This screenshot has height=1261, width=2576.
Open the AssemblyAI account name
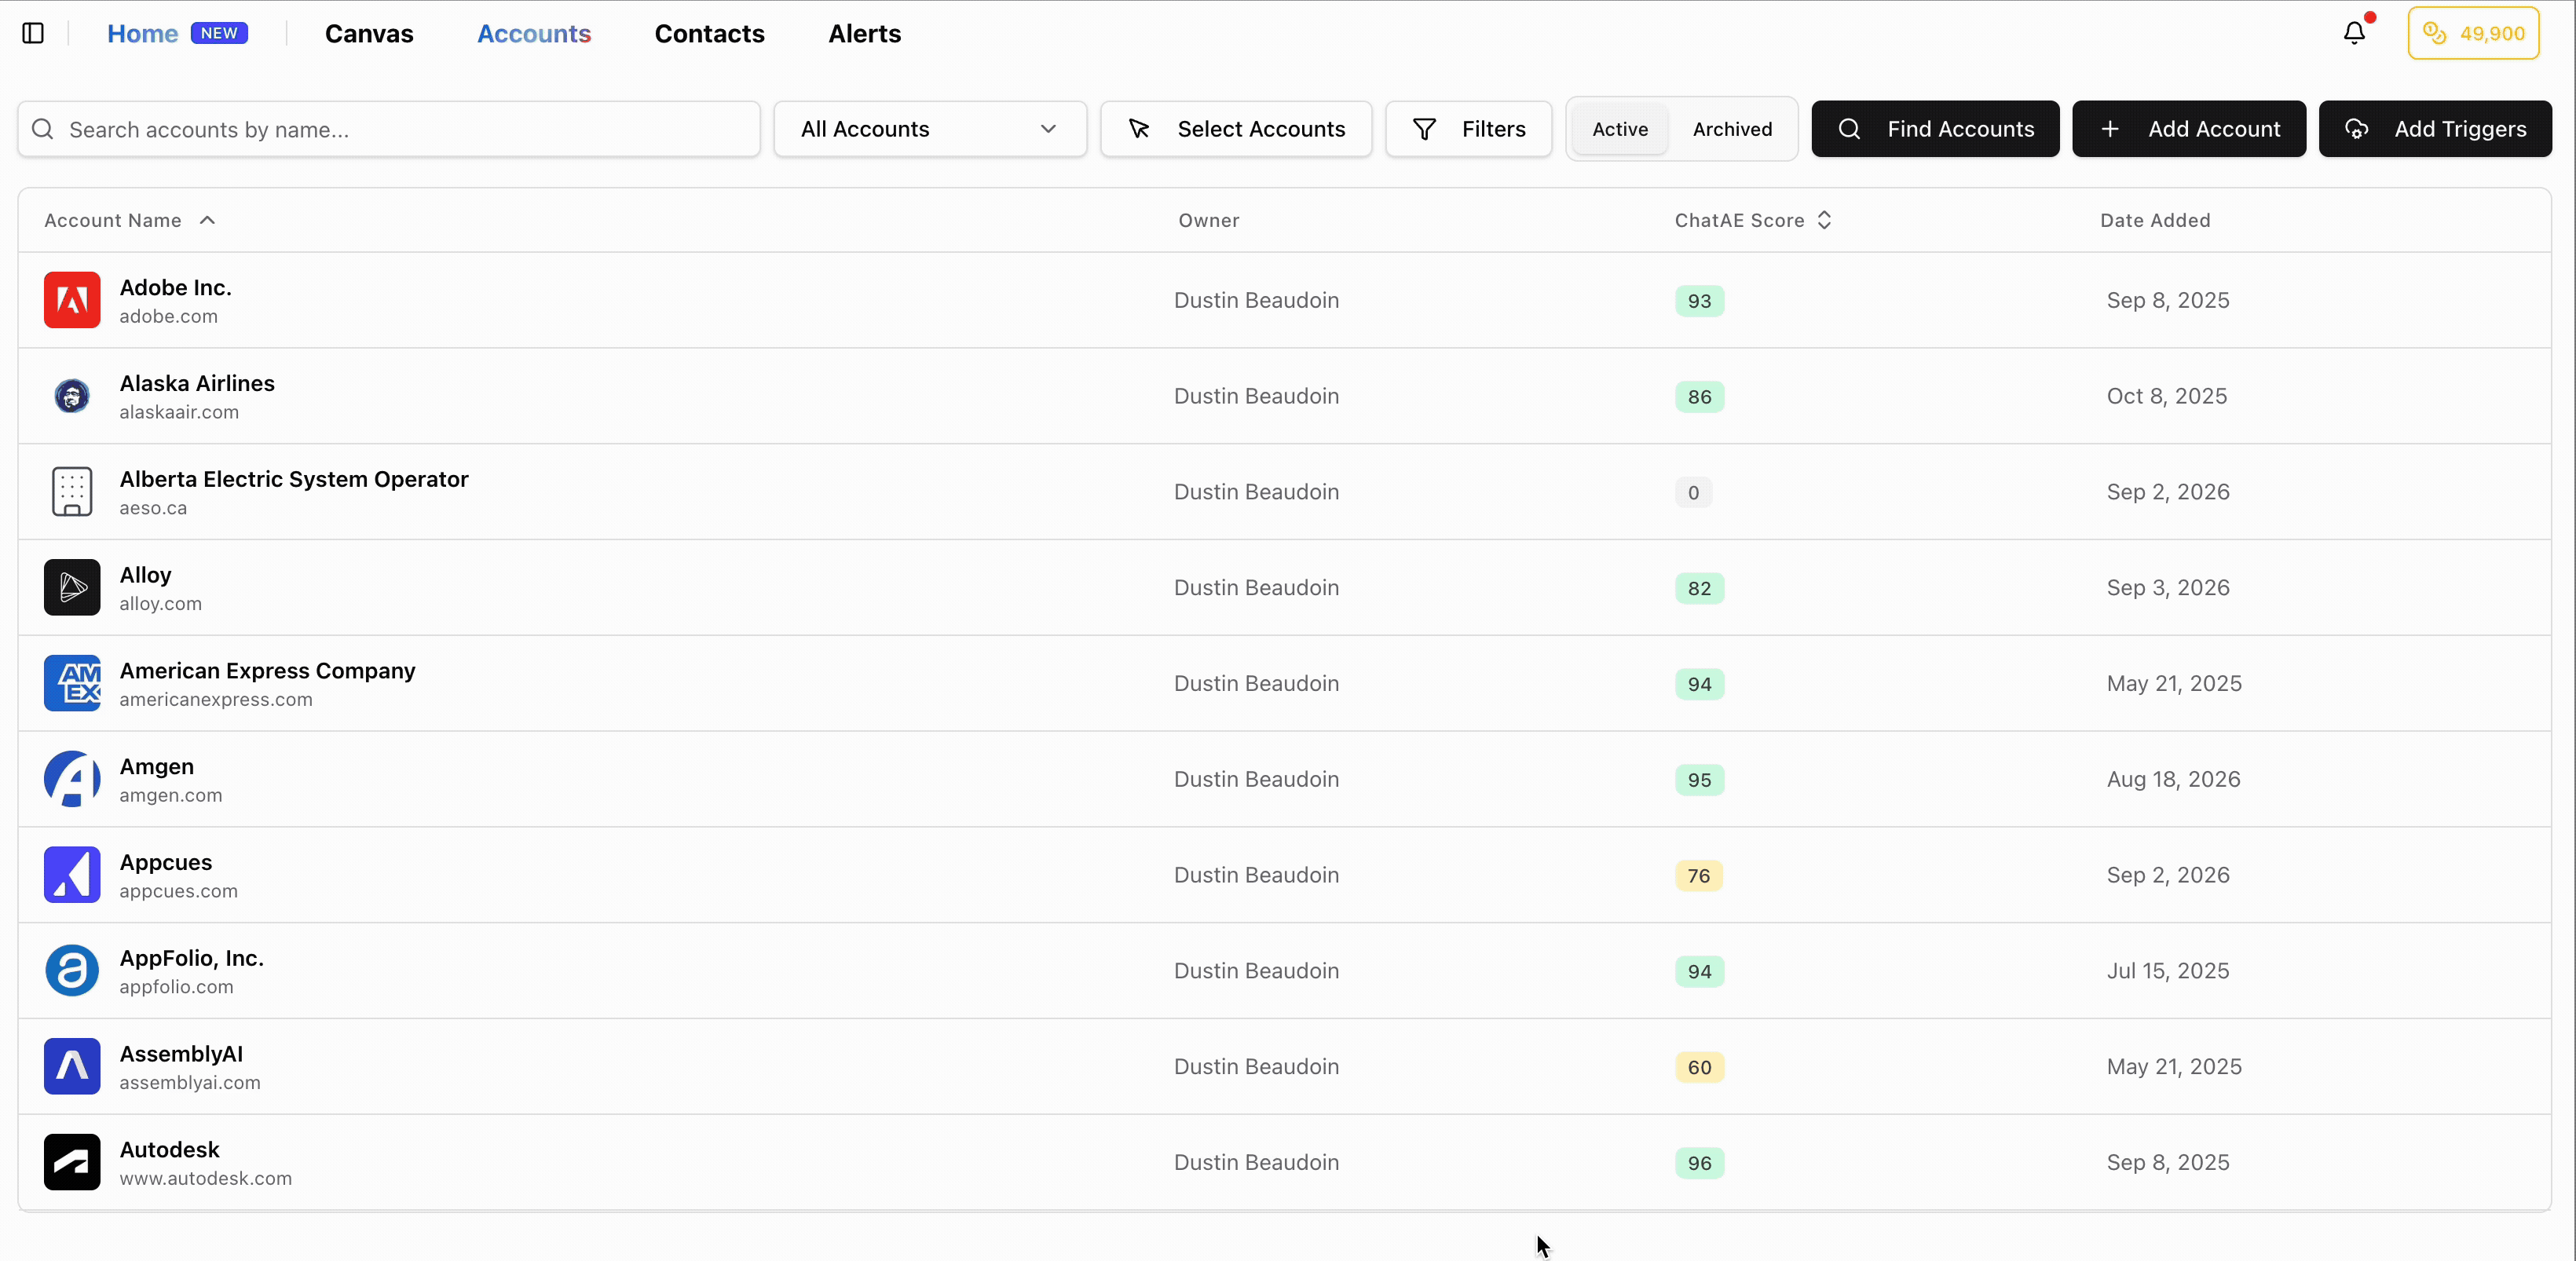pos(181,1054)
